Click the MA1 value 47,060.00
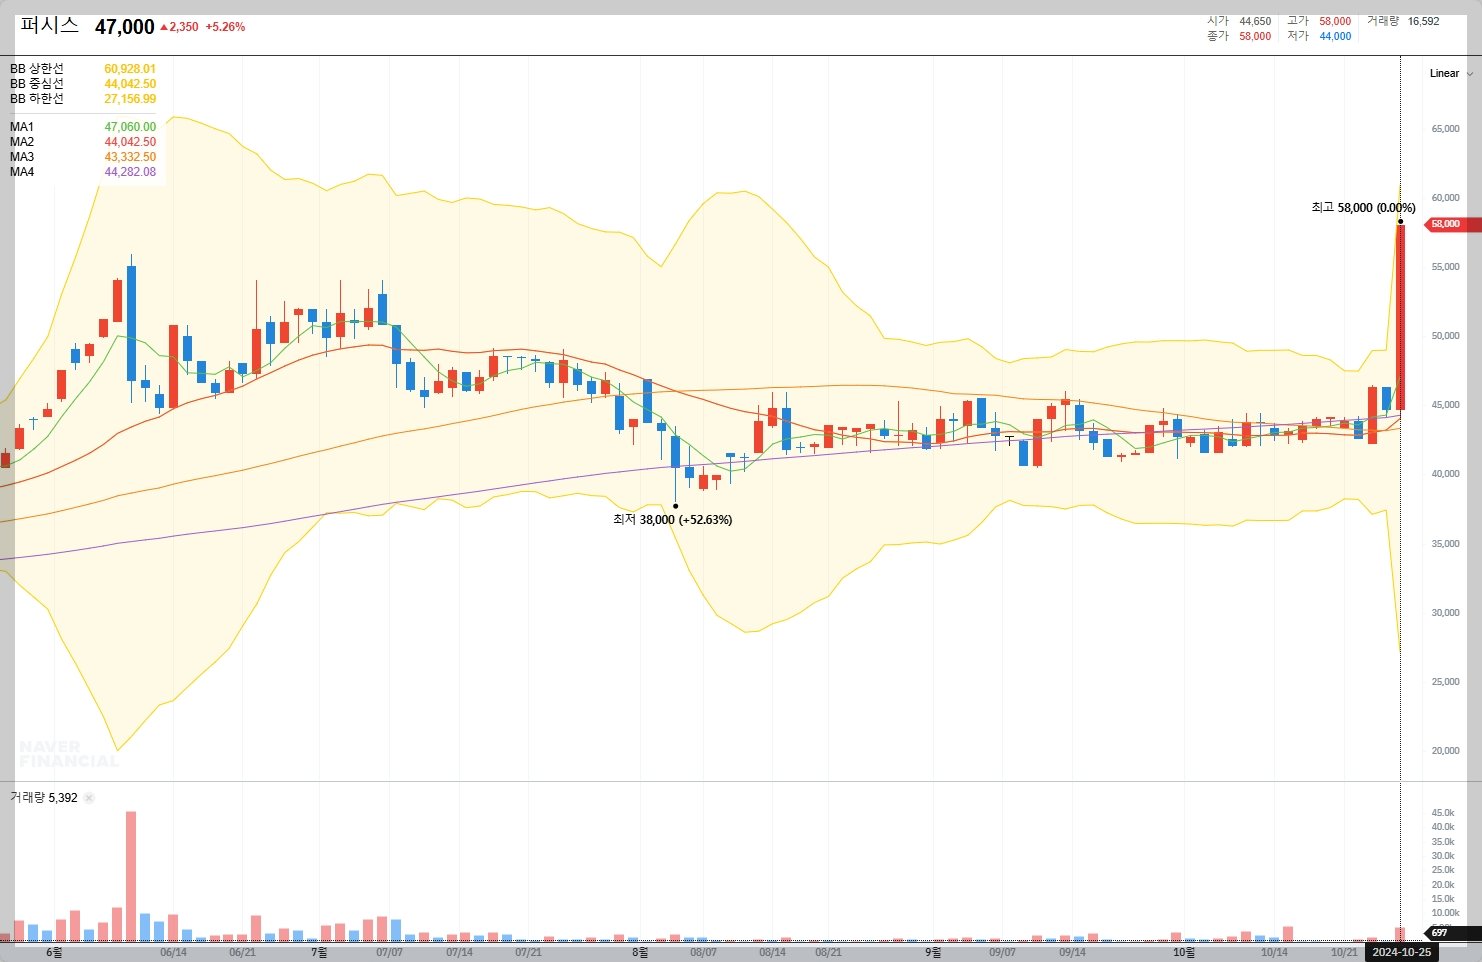 click(x=130, y=127)
